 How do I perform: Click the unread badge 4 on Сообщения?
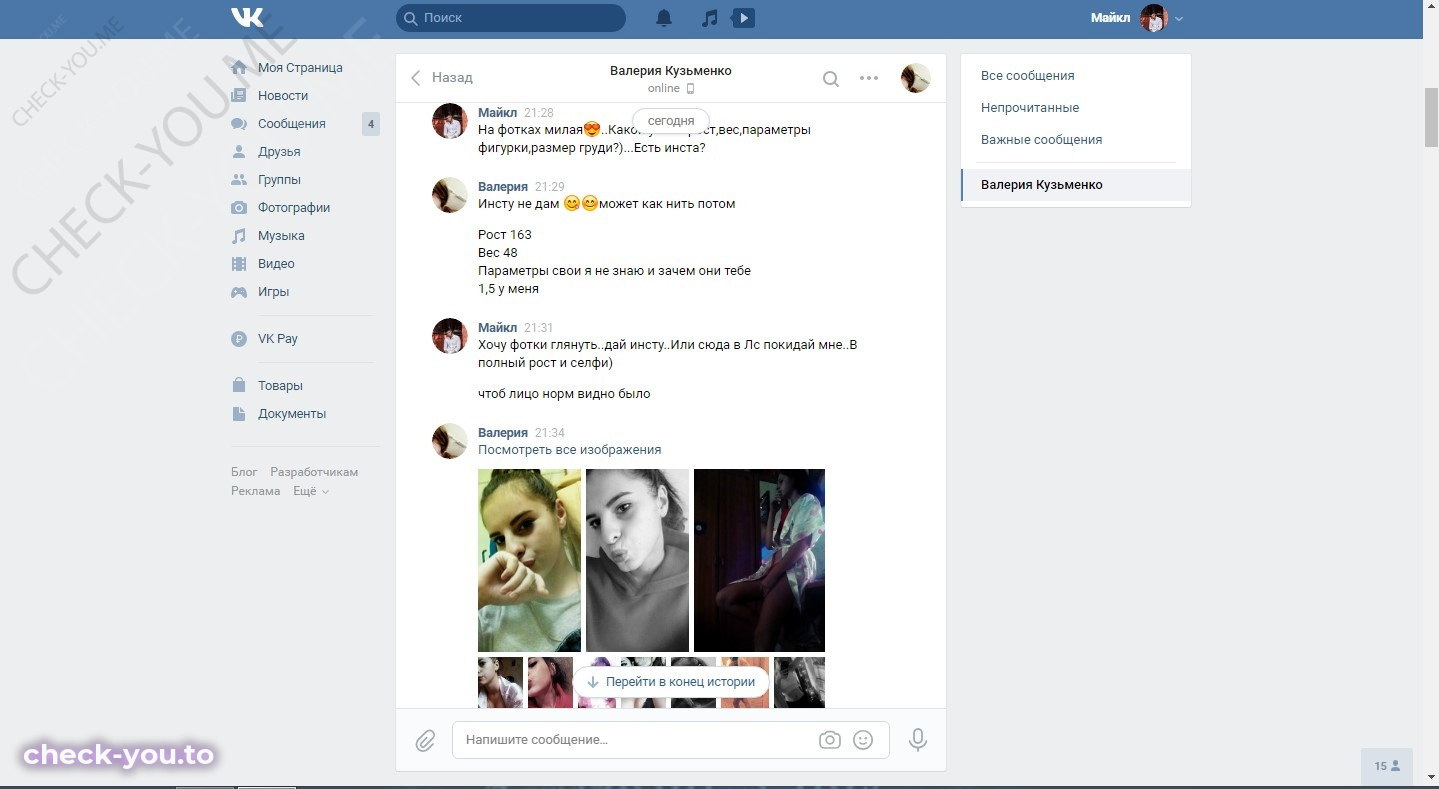click(371, 124)
